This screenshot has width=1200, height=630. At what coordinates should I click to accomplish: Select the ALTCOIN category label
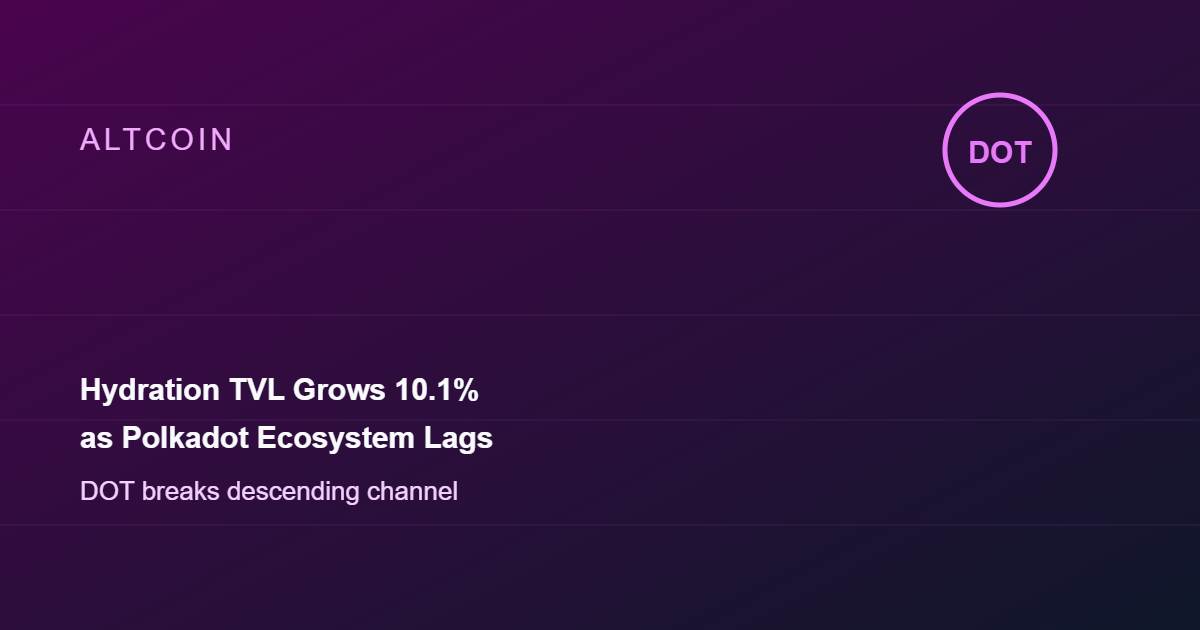[x=156, y=140]
